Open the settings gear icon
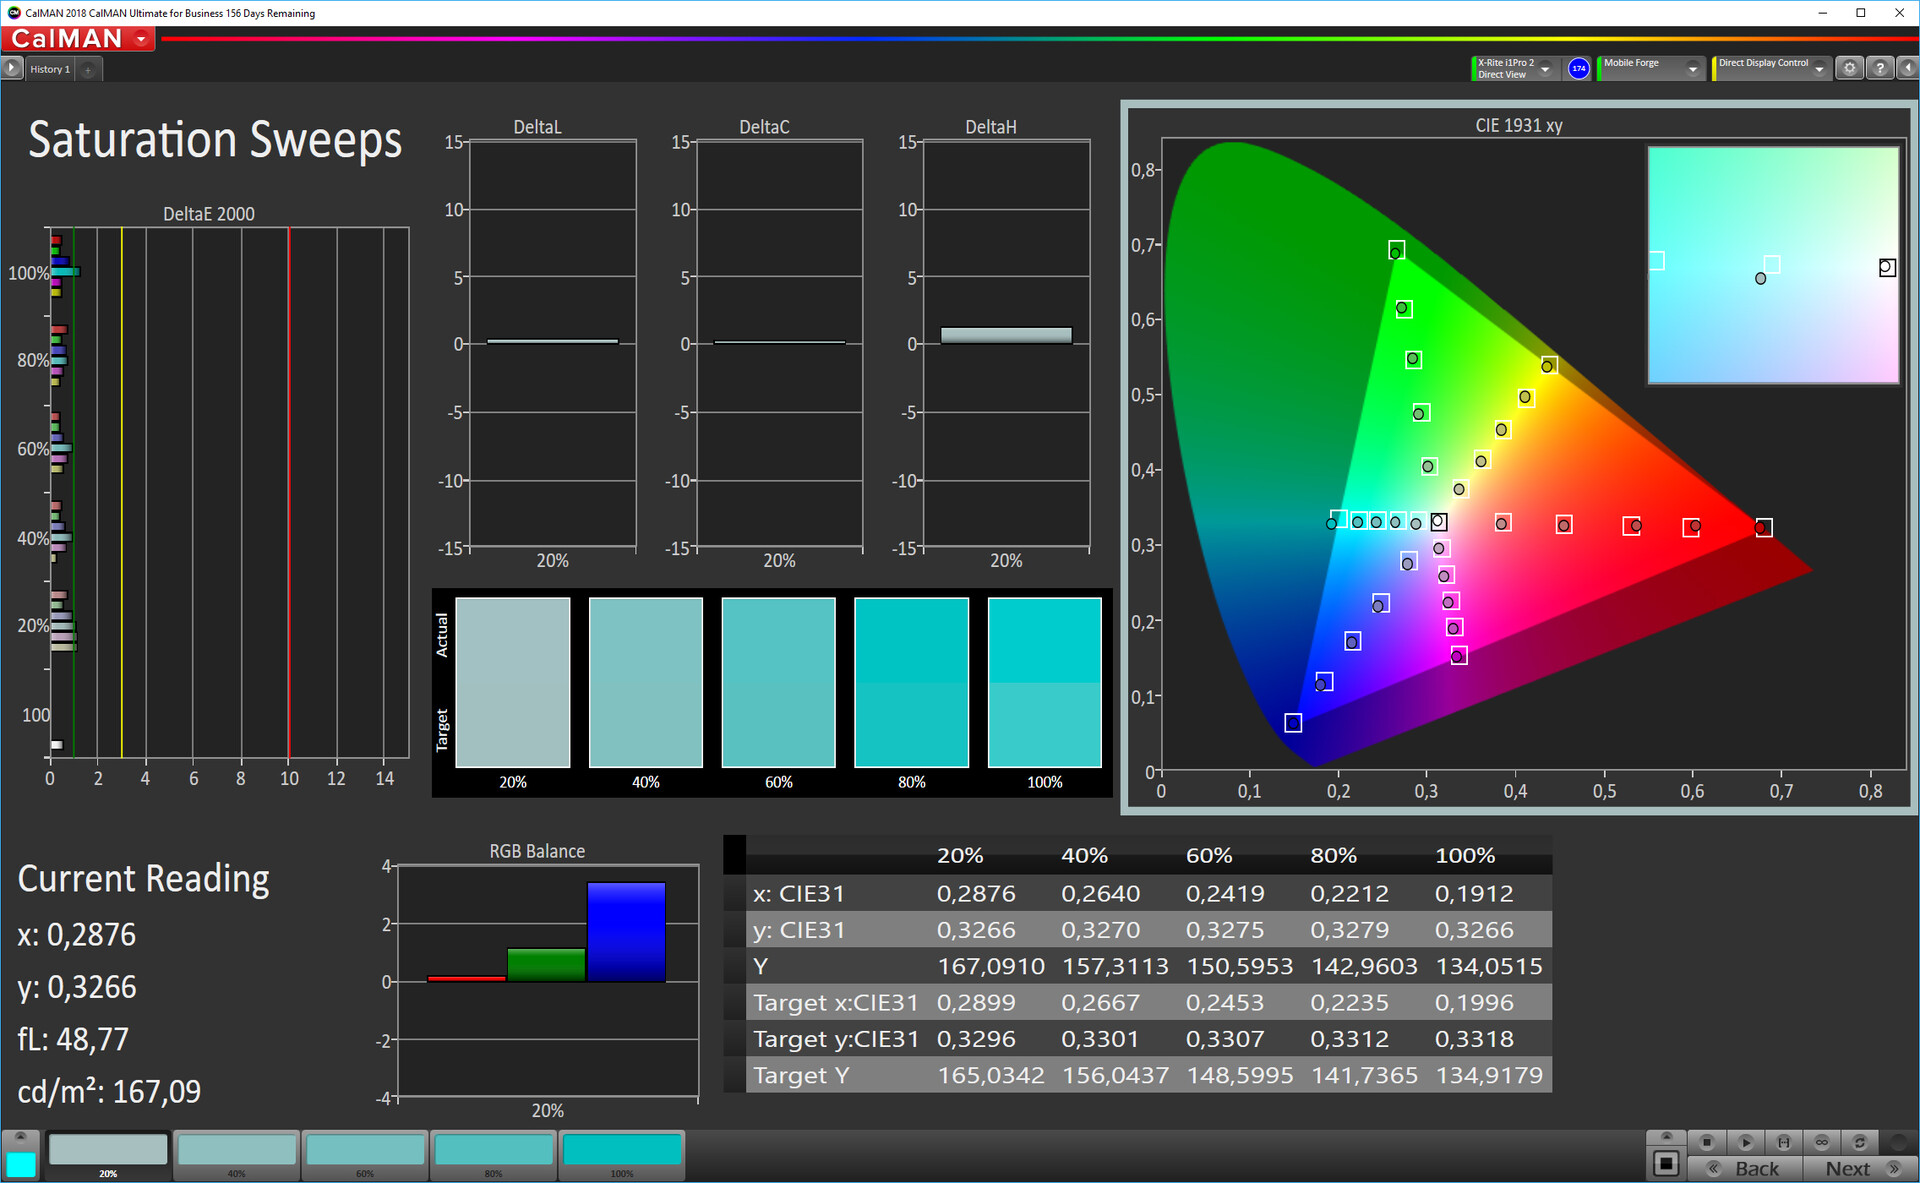This screenshot has height=1183, width=1920. click(1849, 68)
